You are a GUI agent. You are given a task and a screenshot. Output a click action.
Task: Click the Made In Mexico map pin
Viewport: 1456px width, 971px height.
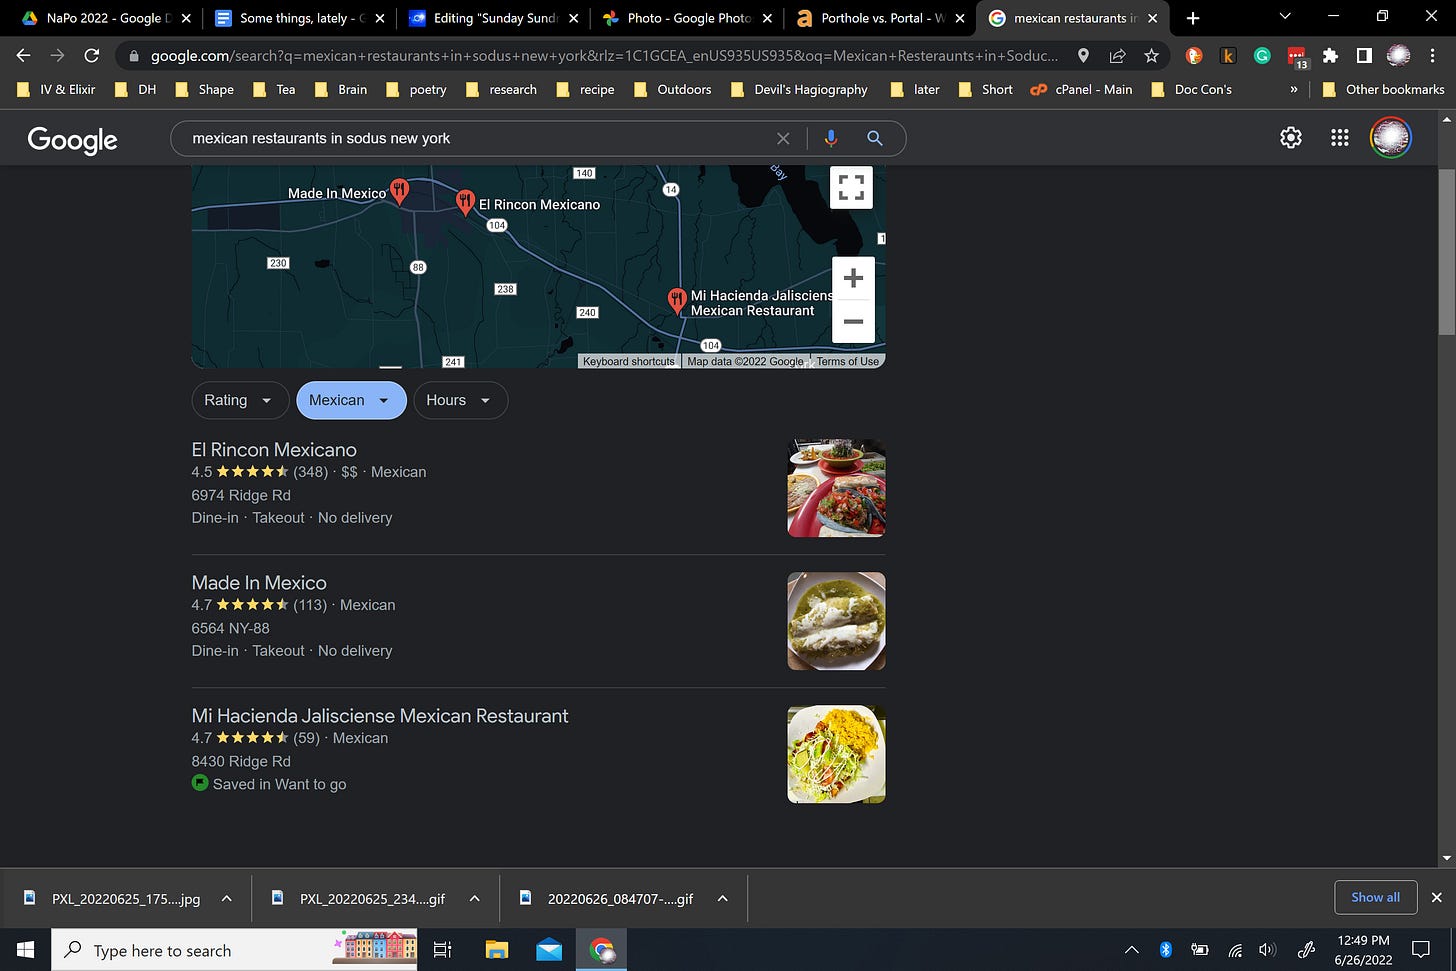pos(399,191)
